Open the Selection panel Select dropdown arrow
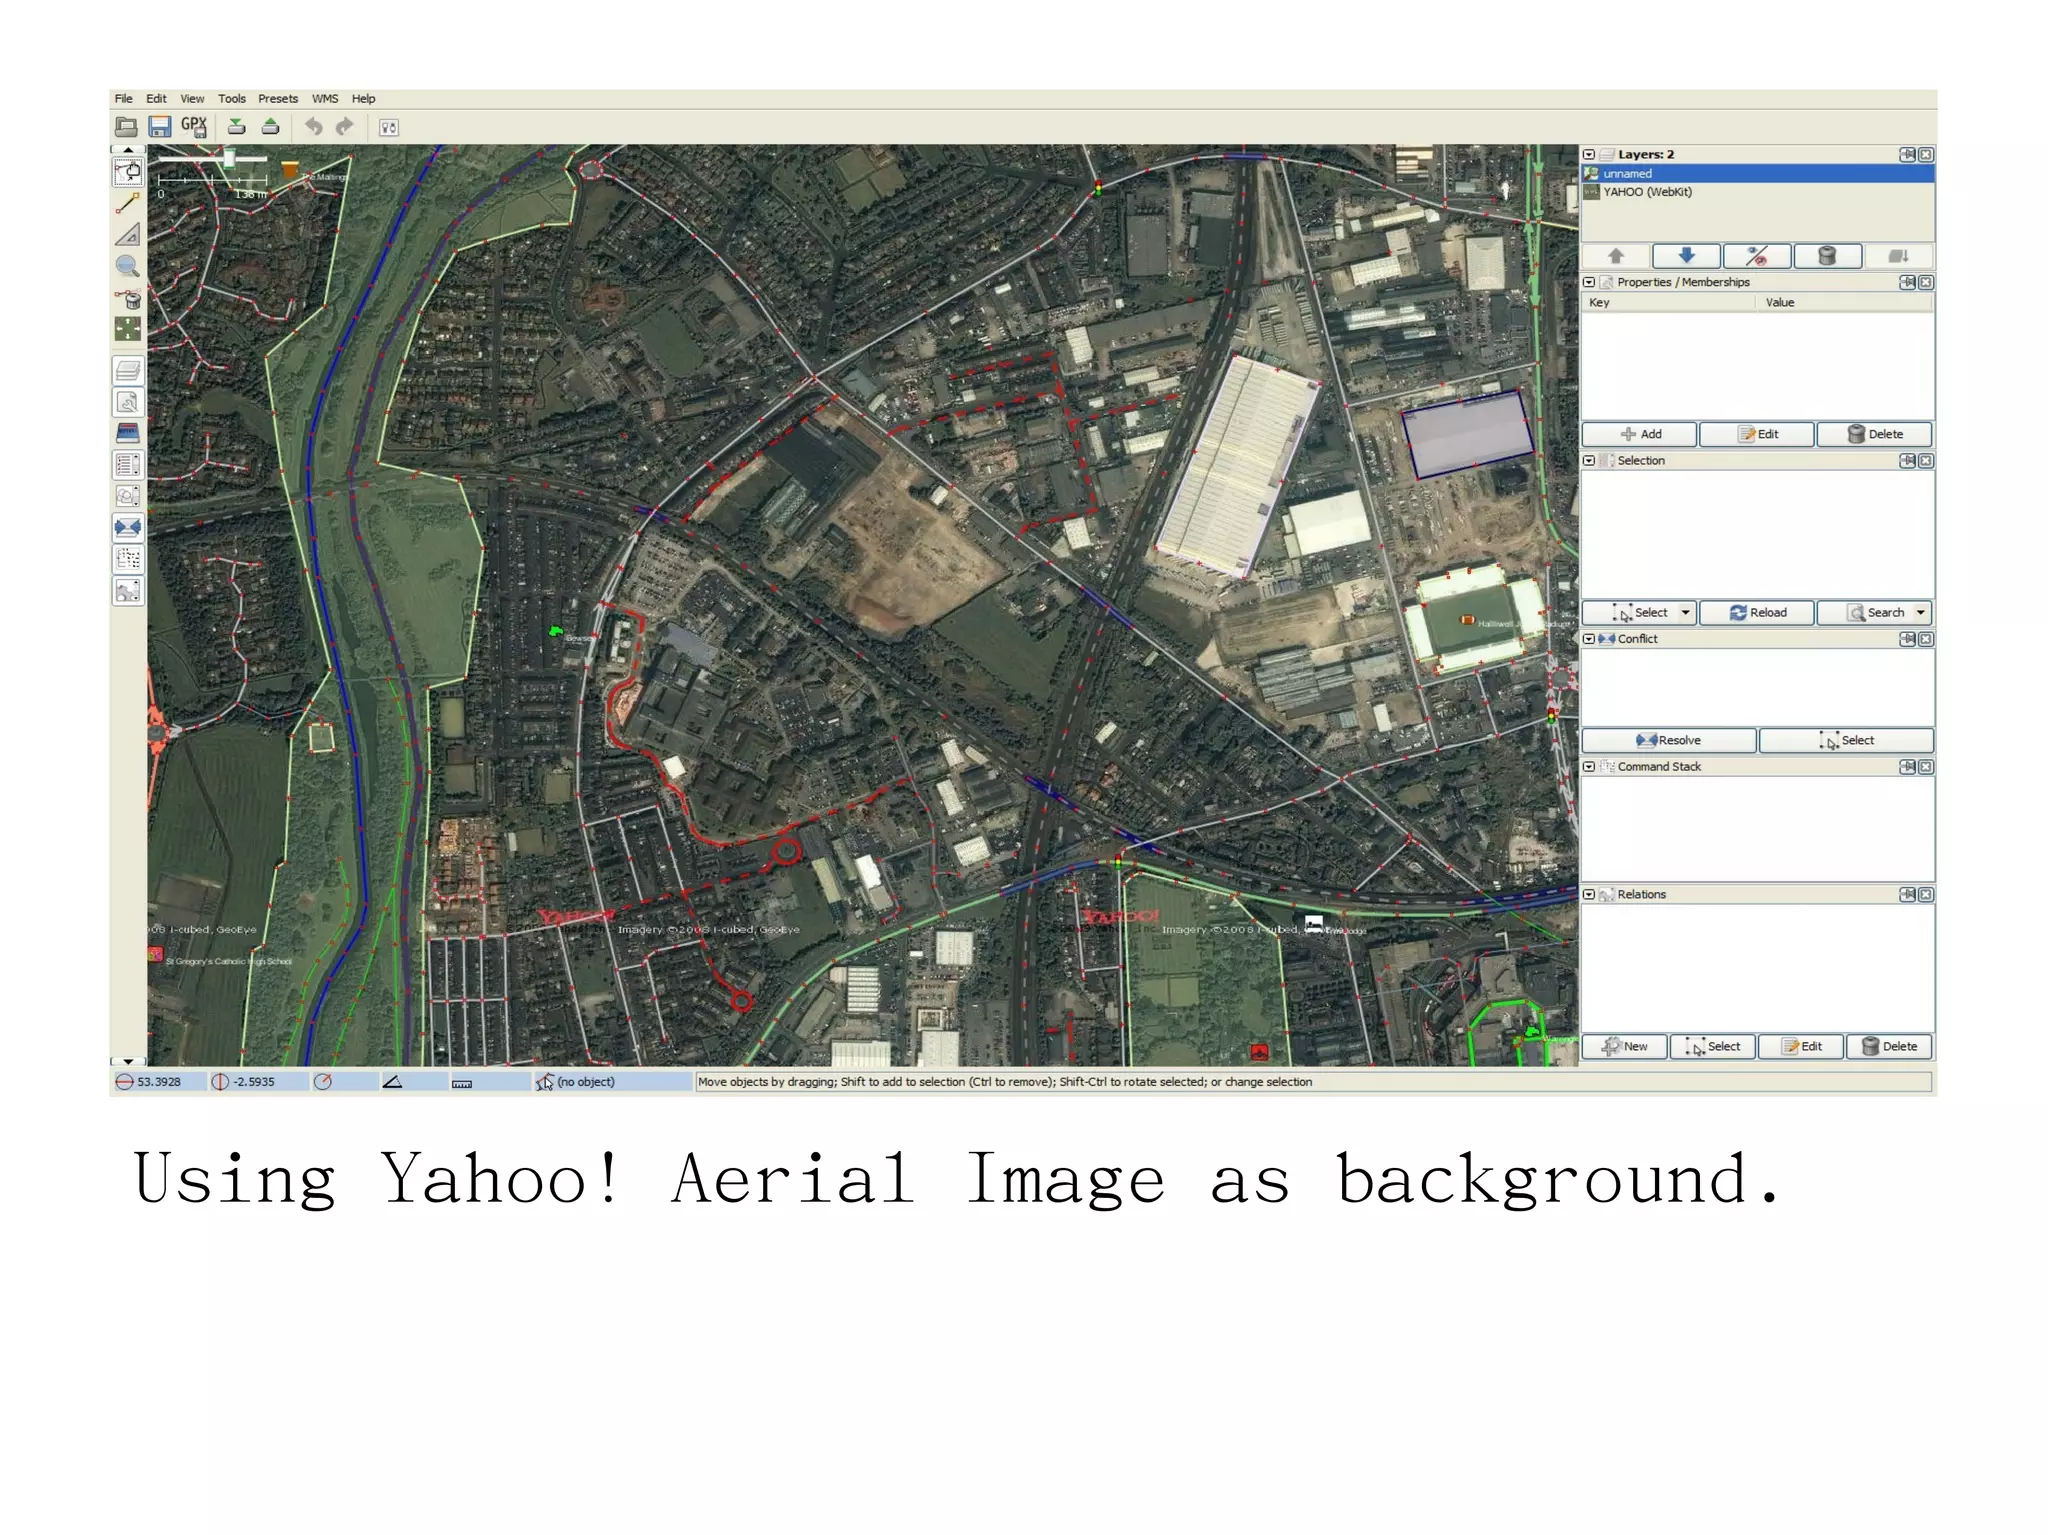This screenshot has height=1535, width=2048. 1685,613
